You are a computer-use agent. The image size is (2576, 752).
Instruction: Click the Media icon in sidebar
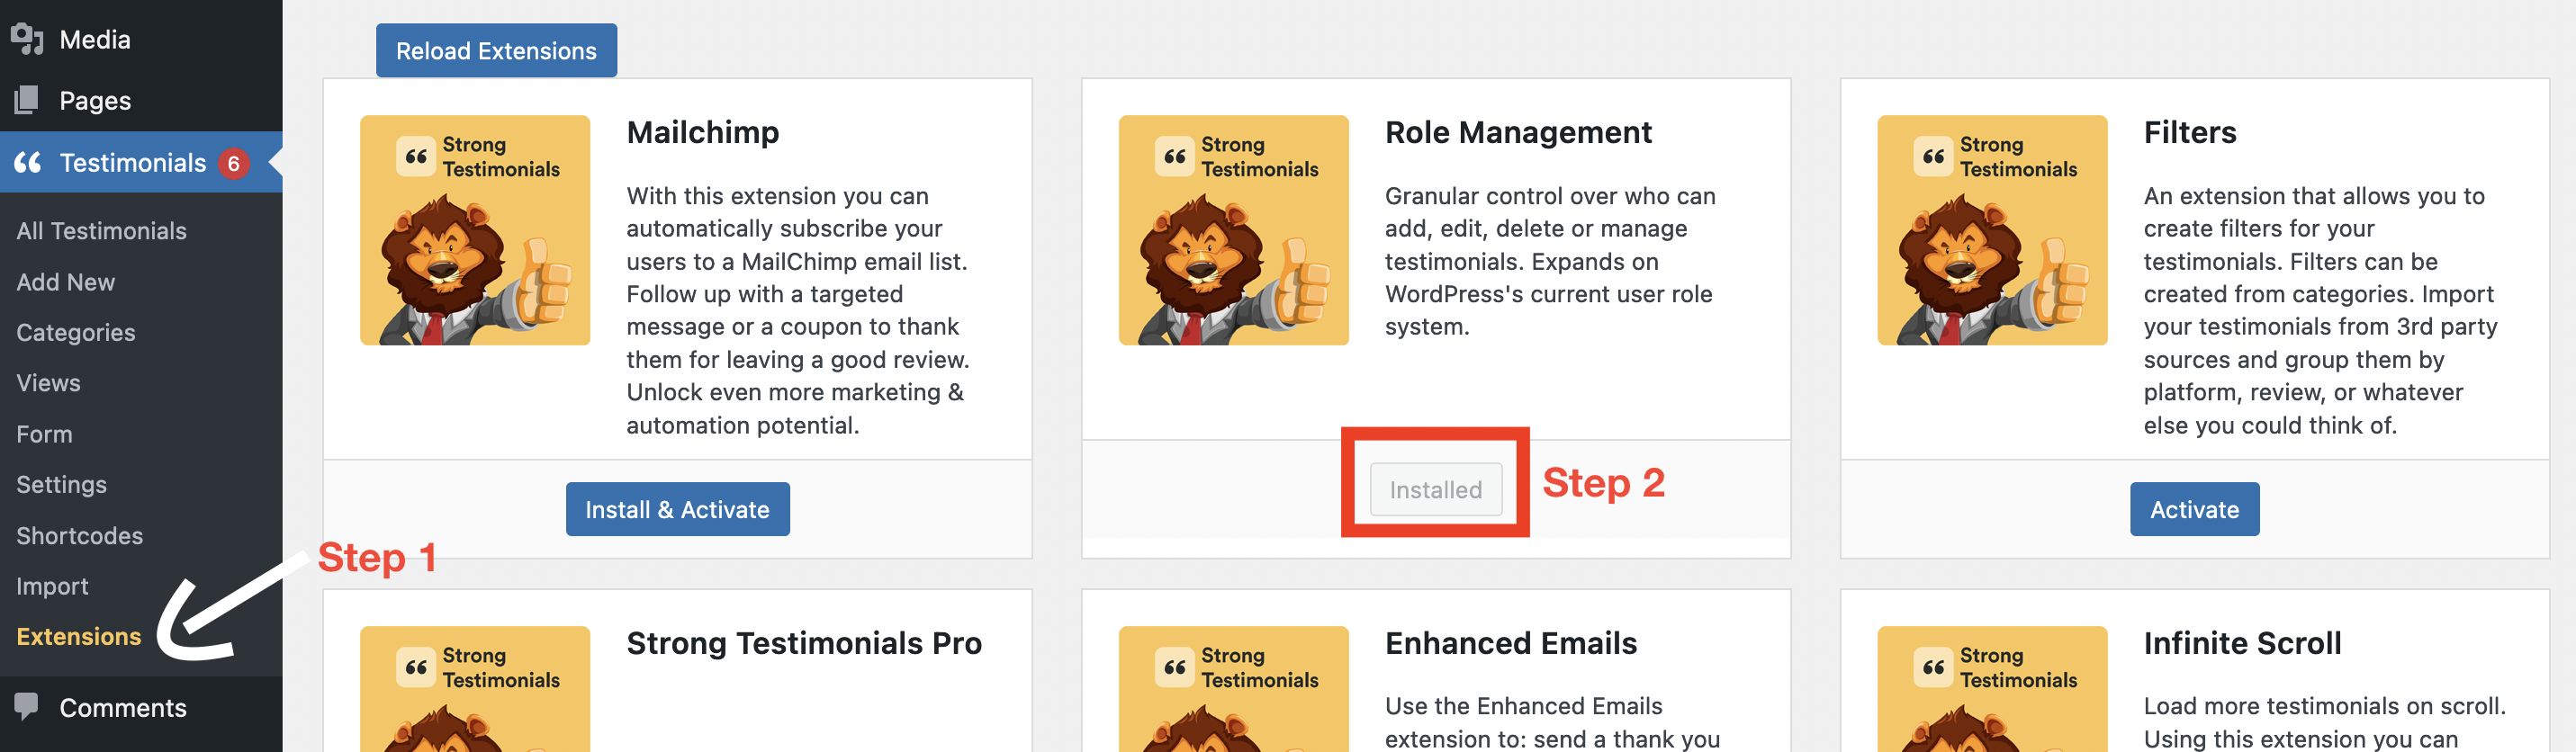(x=27, y=39)
